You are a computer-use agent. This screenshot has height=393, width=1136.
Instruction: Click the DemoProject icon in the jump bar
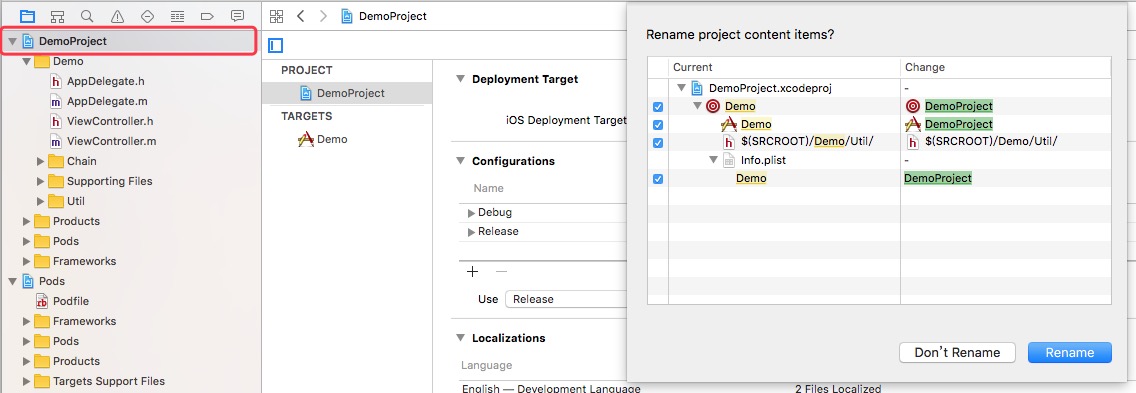[347, 16]
